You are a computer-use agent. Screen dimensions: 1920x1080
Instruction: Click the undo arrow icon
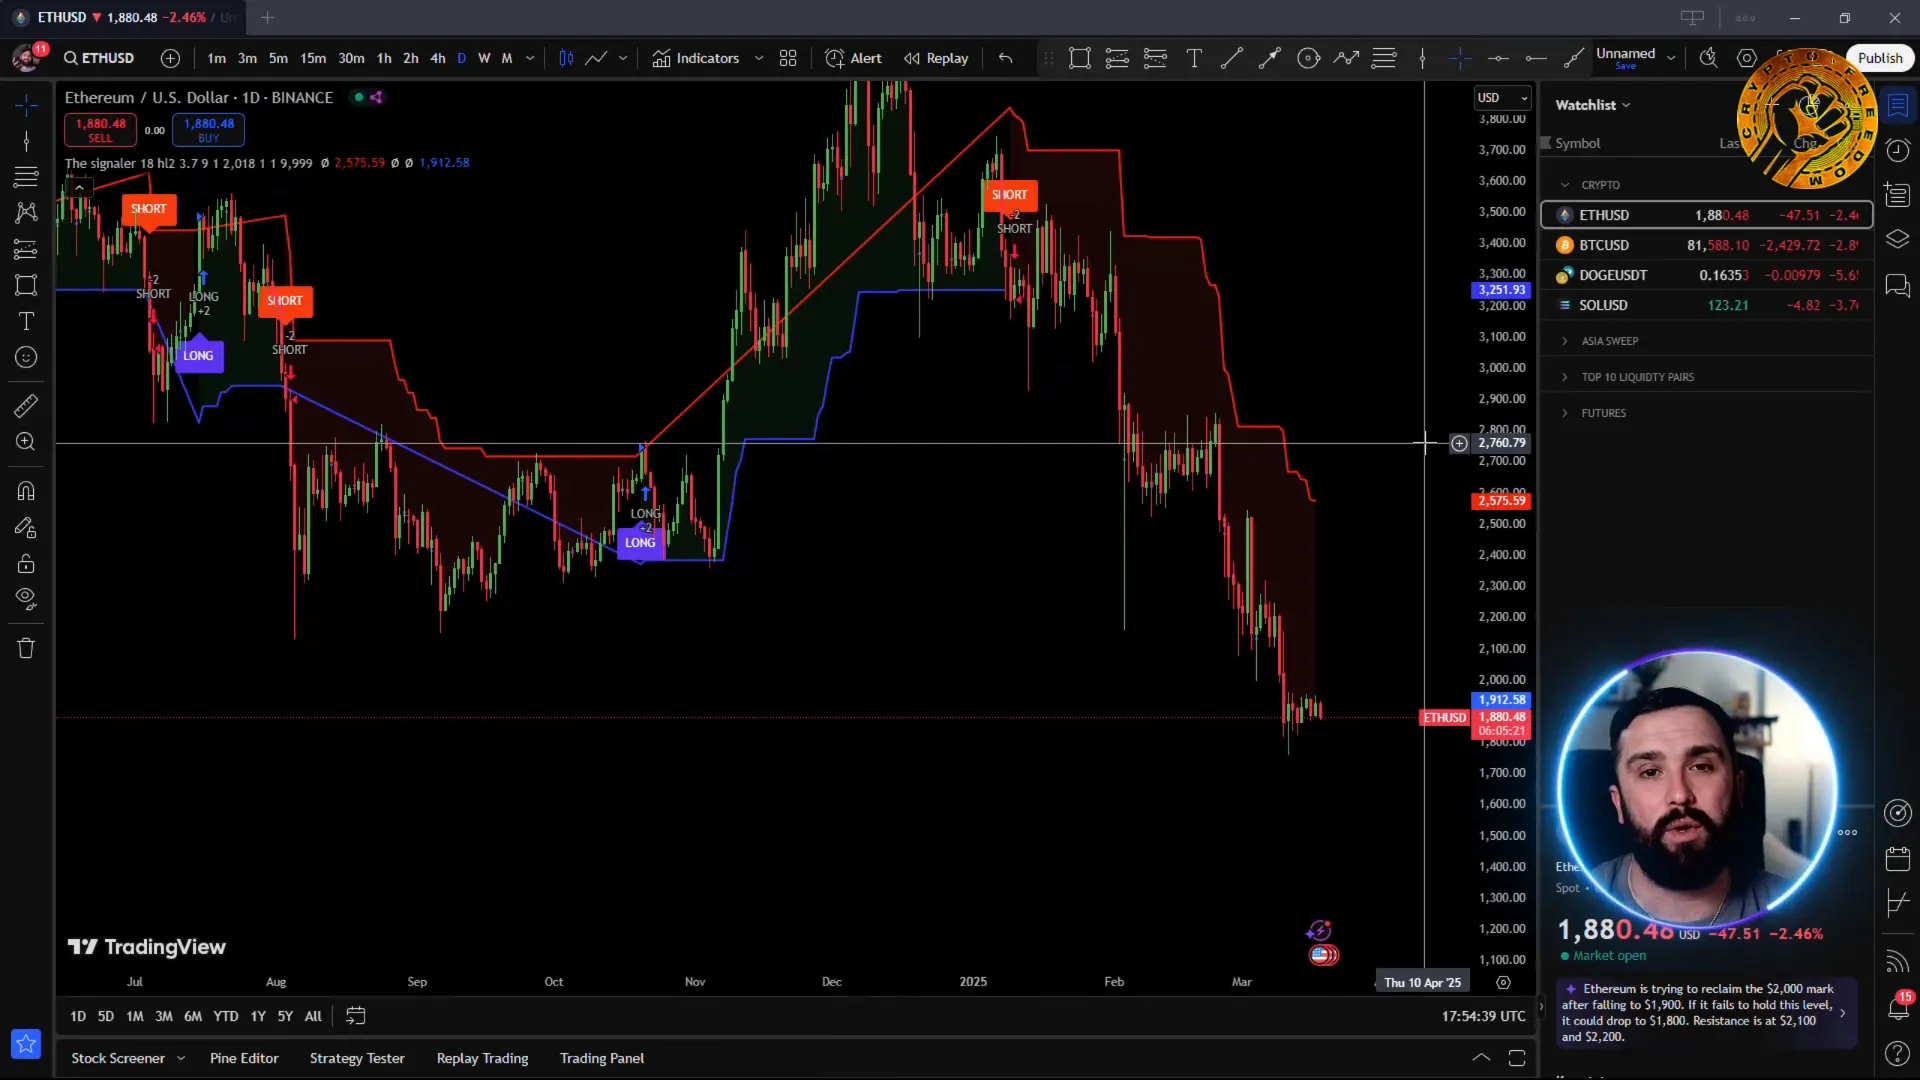pos(1005,58)
